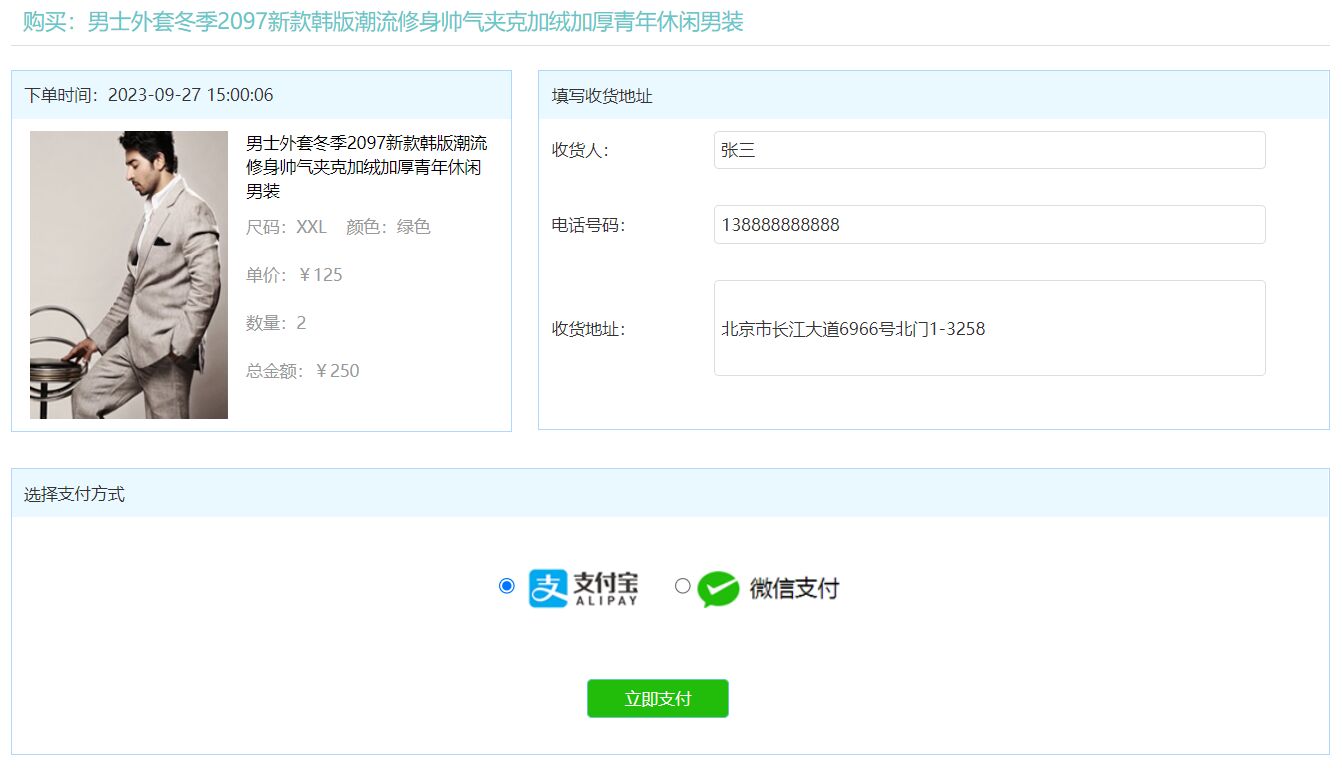Click the 收货地址 text area
1342x768 pixels.
990,328
